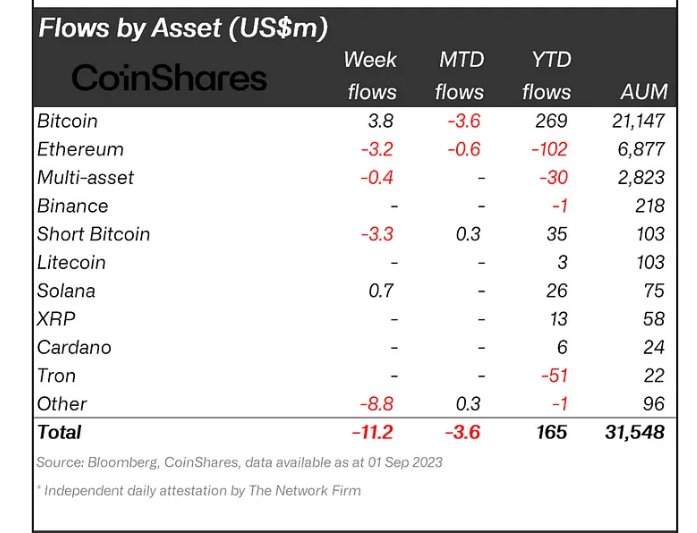
Task: Click Ethereum's YTD flows value -102
Action: click(x=549, y=149)
